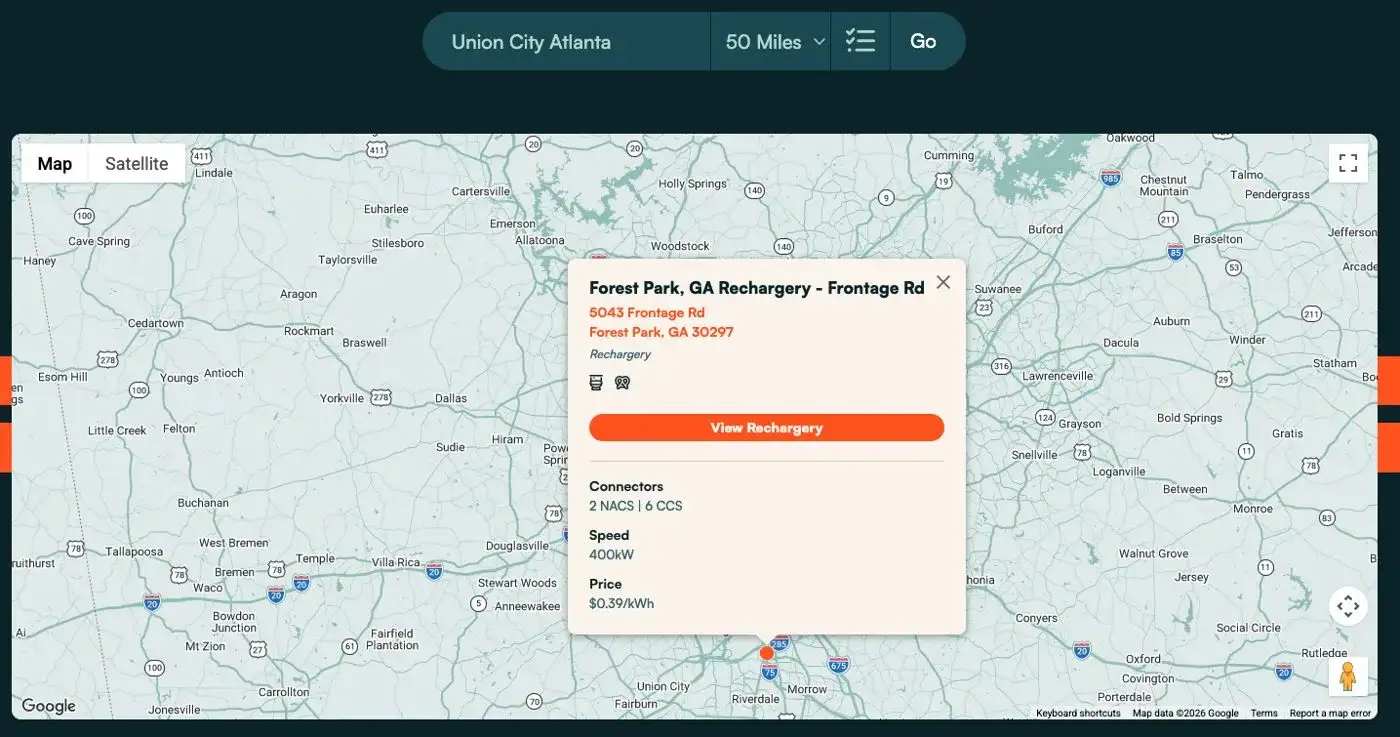The width and height of the screenshot is (1400, 737).
Task: Click the orange station marker on map
Action: pyautogui.click(x=766, y=653)
